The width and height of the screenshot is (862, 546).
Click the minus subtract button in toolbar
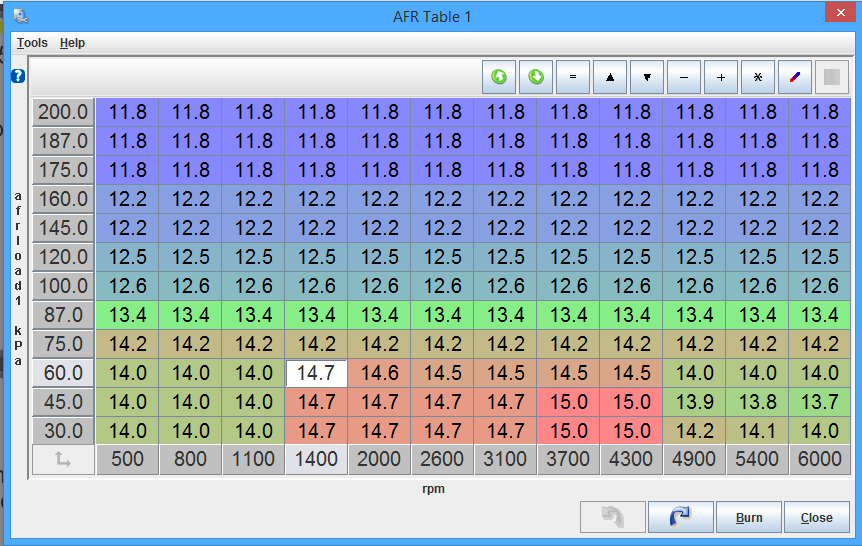click(x=684, y=77)
